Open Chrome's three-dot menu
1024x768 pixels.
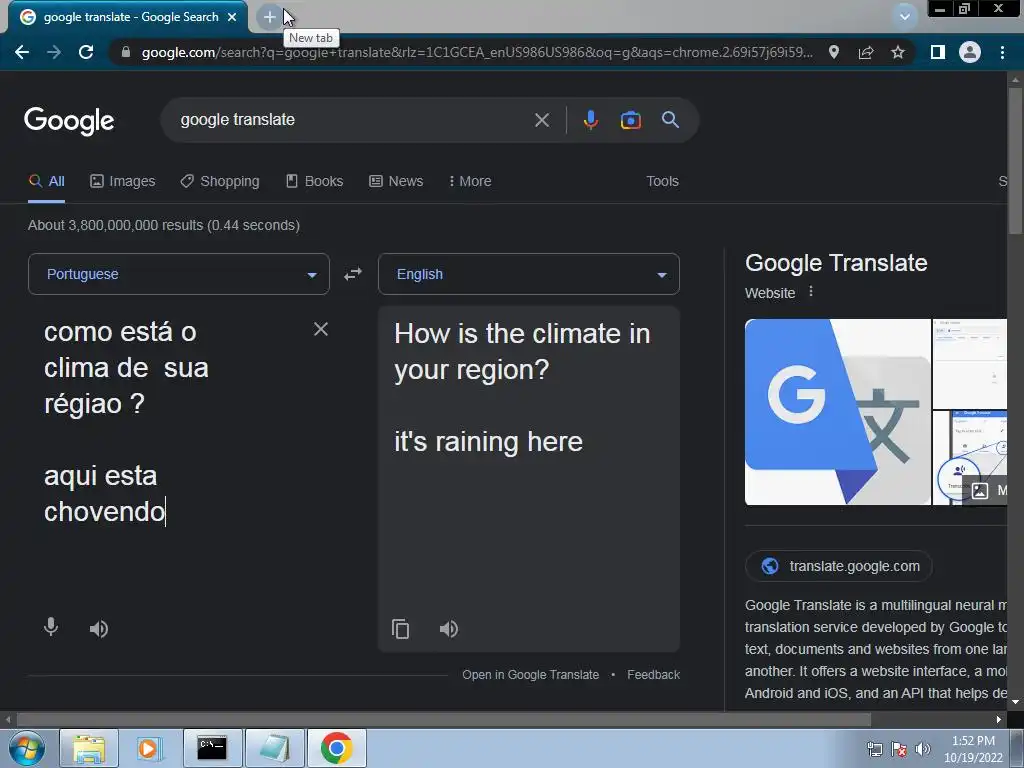pyautogui.click(x=1002, y=52)
